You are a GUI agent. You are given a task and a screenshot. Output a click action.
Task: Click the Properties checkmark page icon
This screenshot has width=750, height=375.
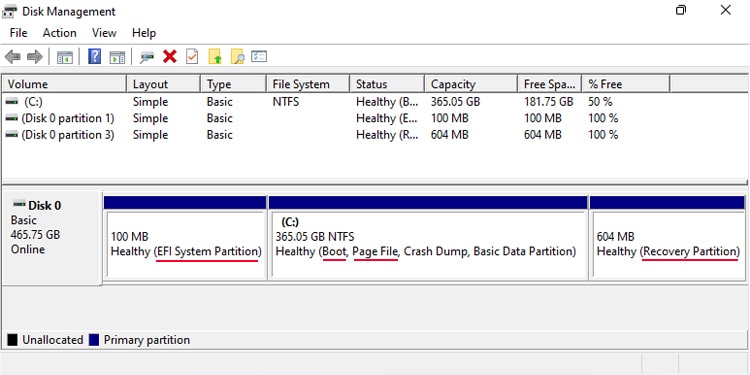pyautogui.click(x=192, y=56)
